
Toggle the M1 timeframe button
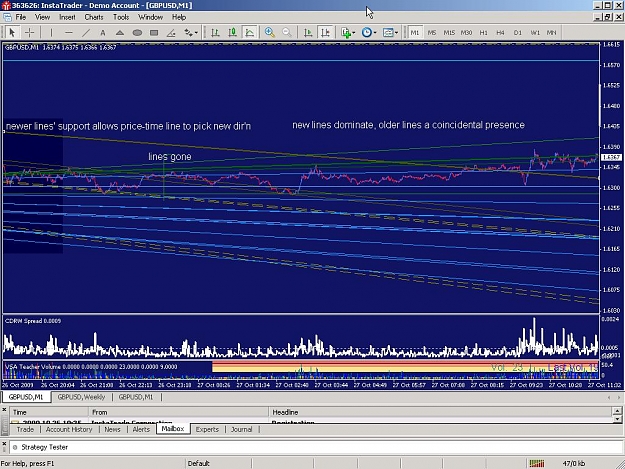point(415,33)
